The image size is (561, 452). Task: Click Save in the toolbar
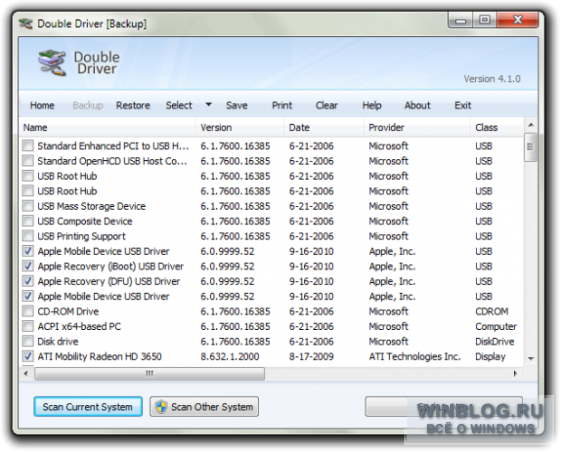tap(236, 105)
